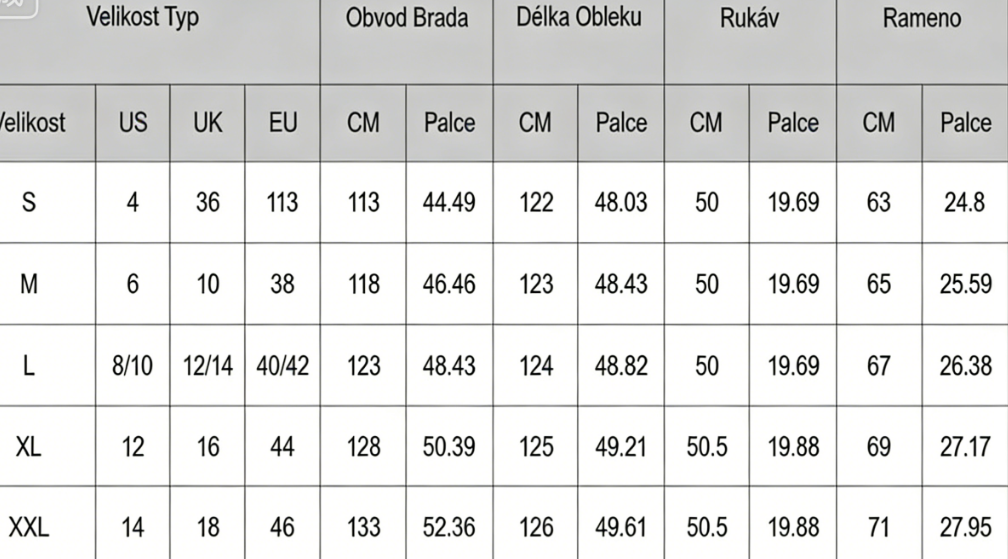Click the 48.03 coat length value
Screen dimensions: 1008x559
point(620,202)
